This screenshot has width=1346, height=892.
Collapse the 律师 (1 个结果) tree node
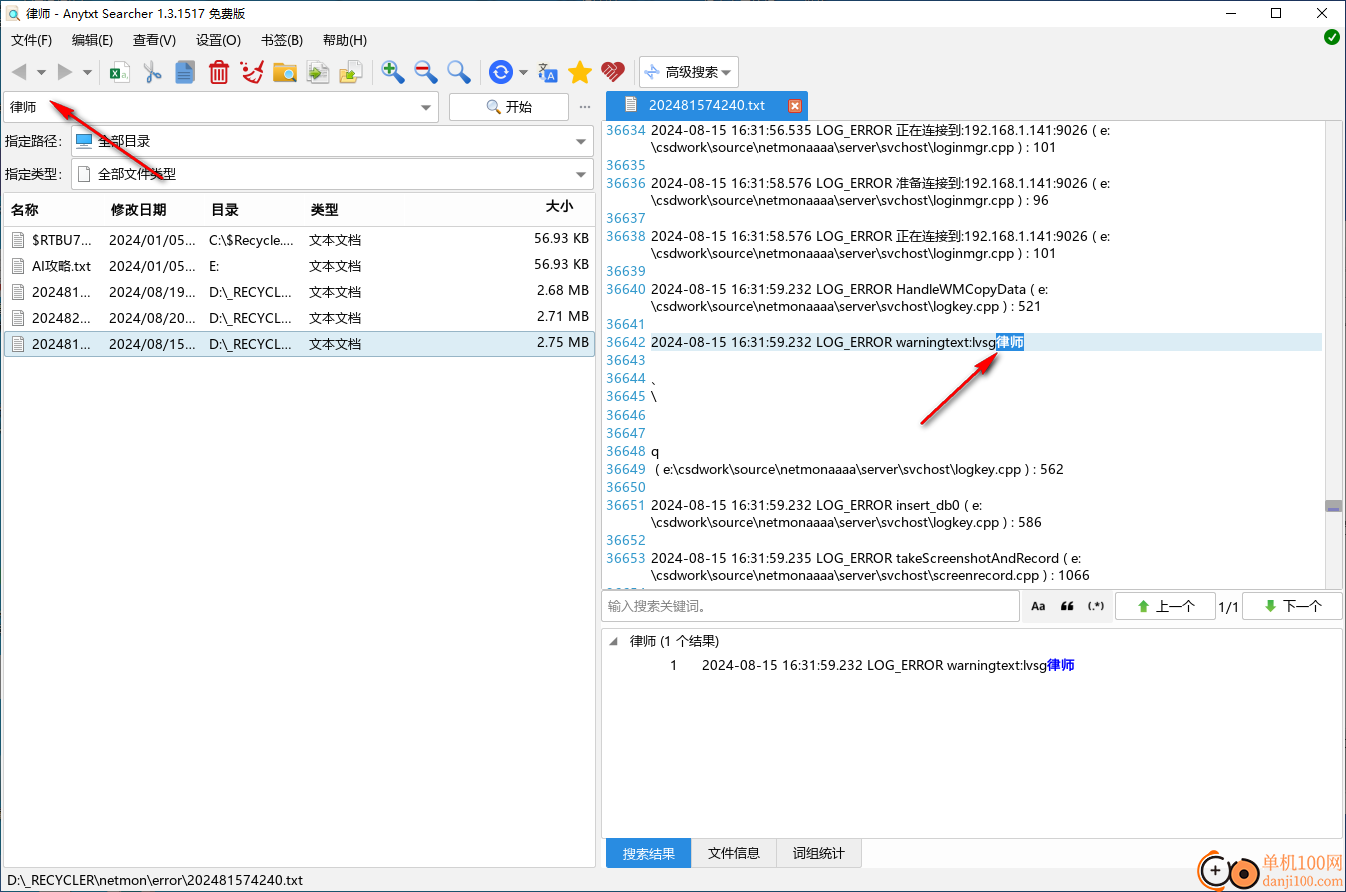[x=612, y=641]
